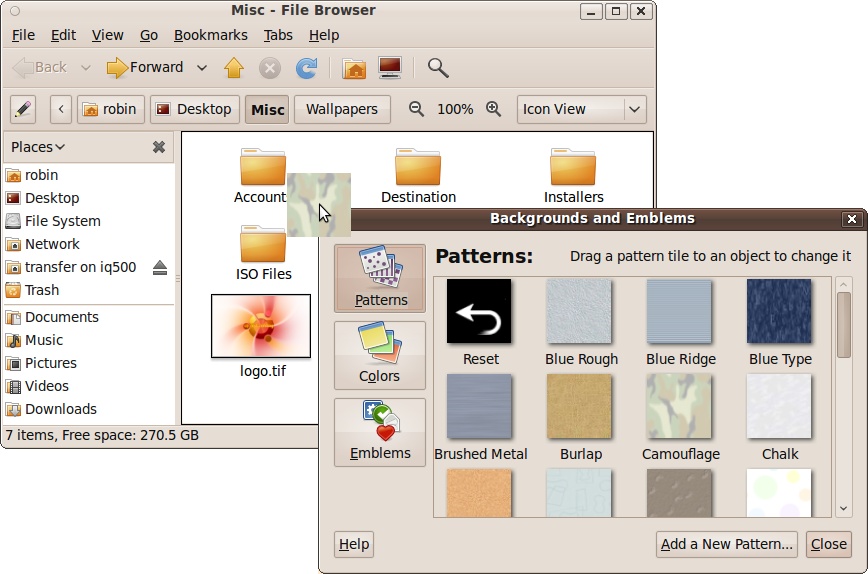
Task: Expand the Places pane selector
Action: point(38,147)
